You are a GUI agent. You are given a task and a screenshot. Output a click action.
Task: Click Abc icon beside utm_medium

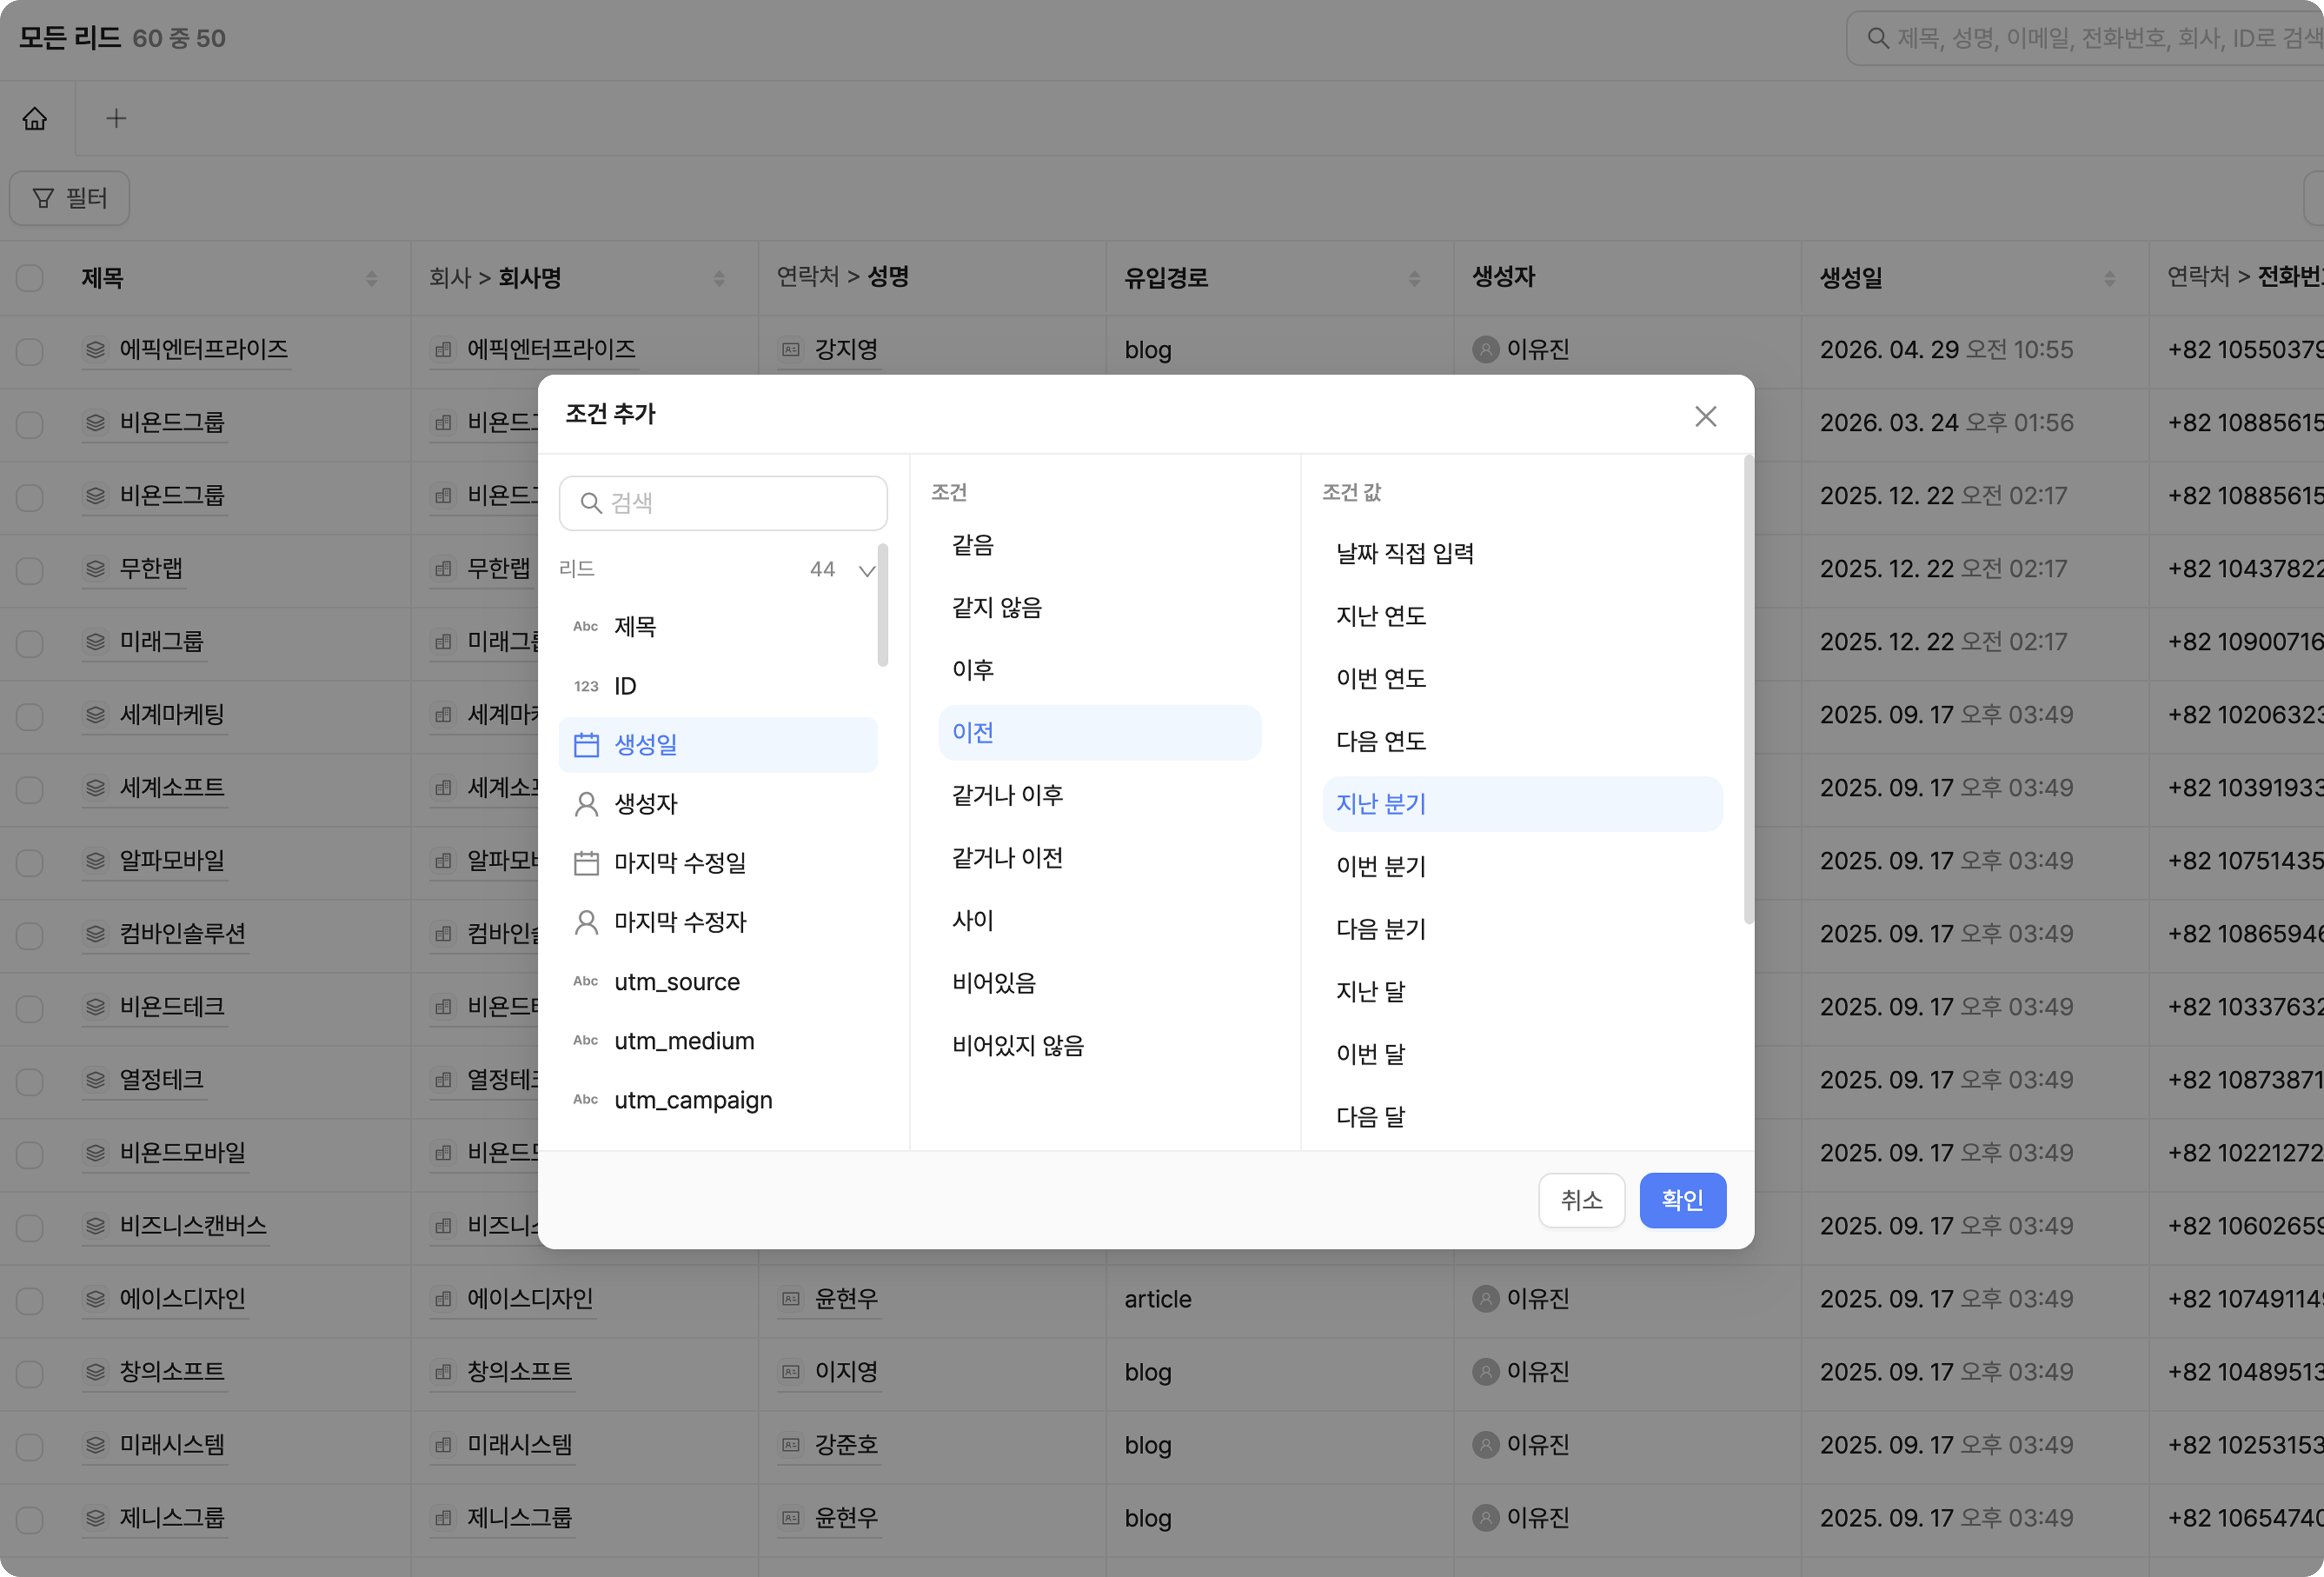(x=586, y=1040)
